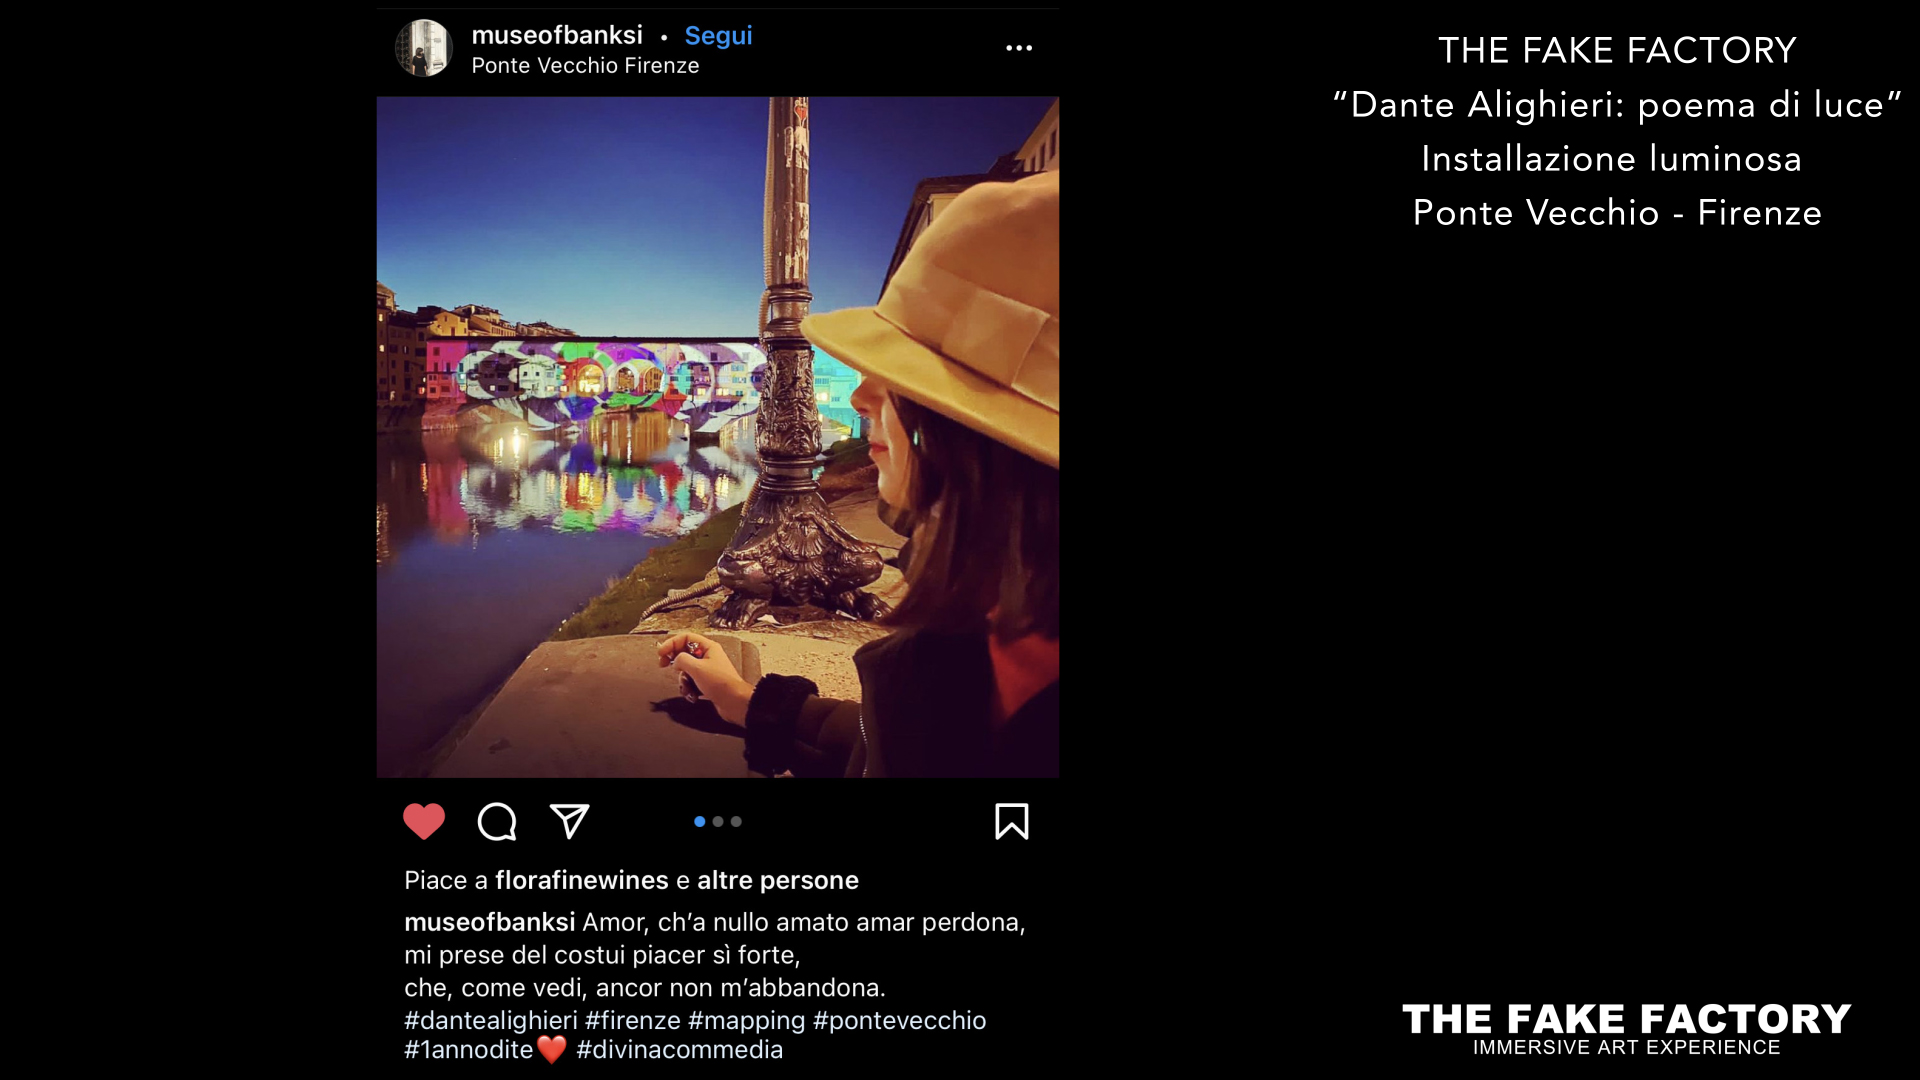Share post via paper plane icon
The width and height of the screenshot is (1920, 1080).
570,821
